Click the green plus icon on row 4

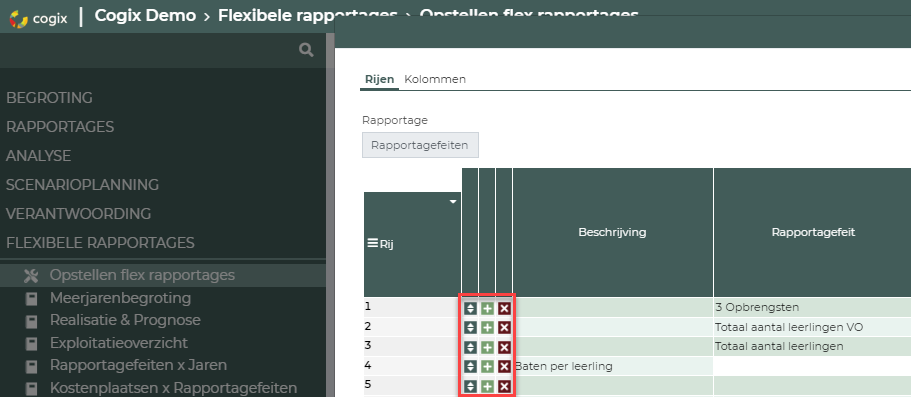click(x=487, y=367)
